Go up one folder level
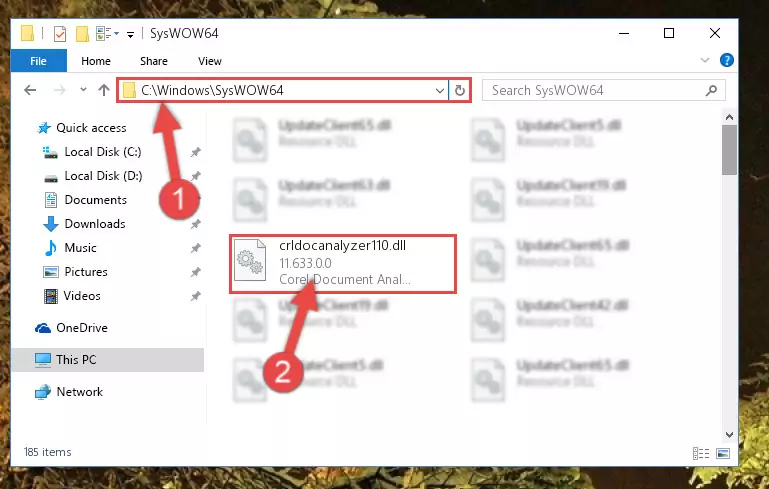The height and width of the screenshot is (489, 769). pyautogui.click(x=103, y=90)
